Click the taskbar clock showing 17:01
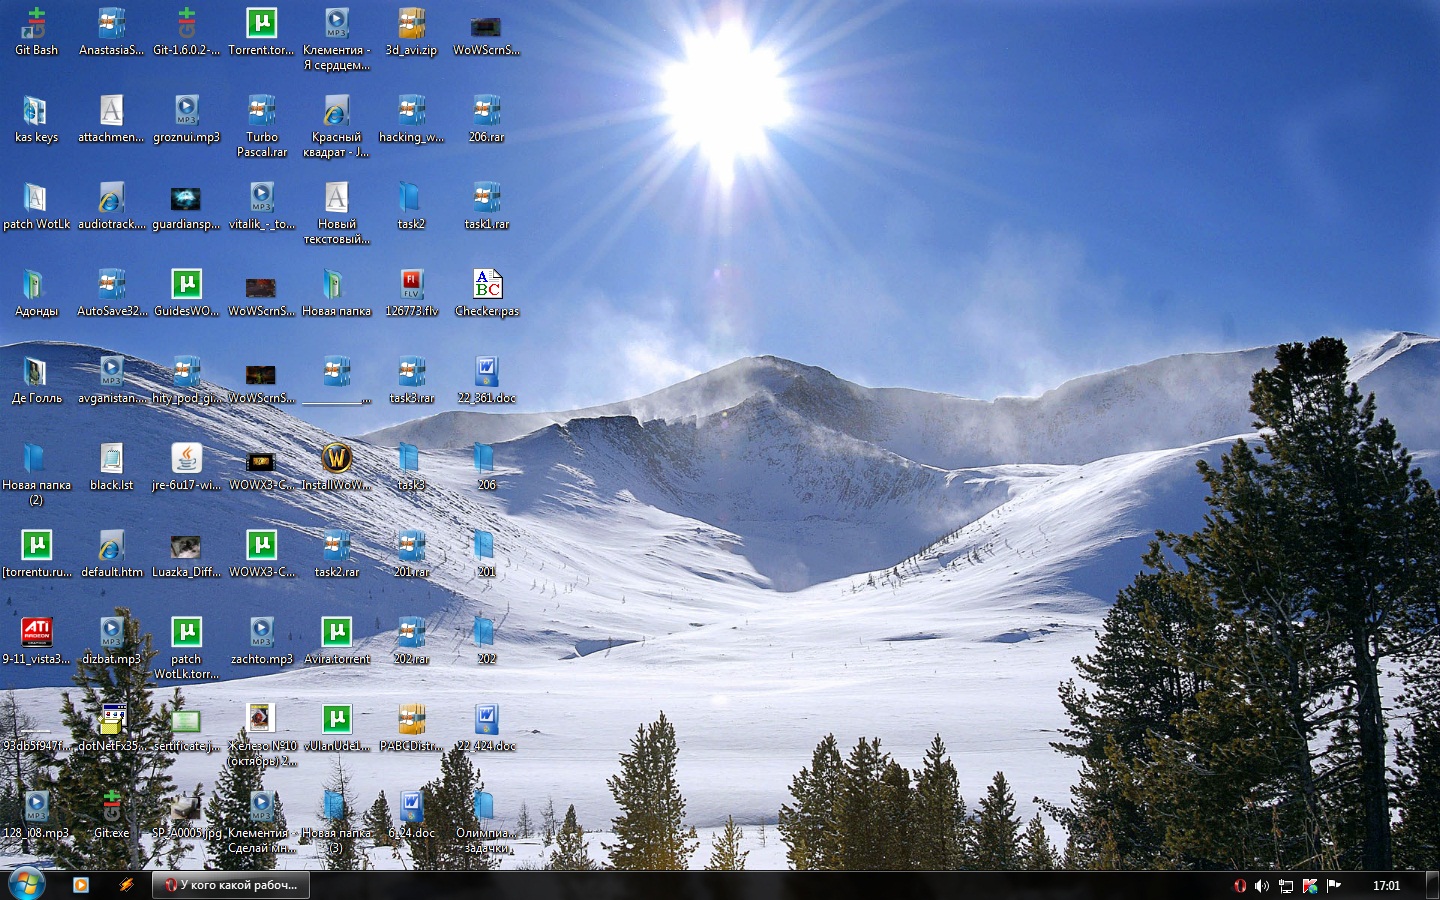This screenshot has width=1440, height=900. (x=1386, y=886)
